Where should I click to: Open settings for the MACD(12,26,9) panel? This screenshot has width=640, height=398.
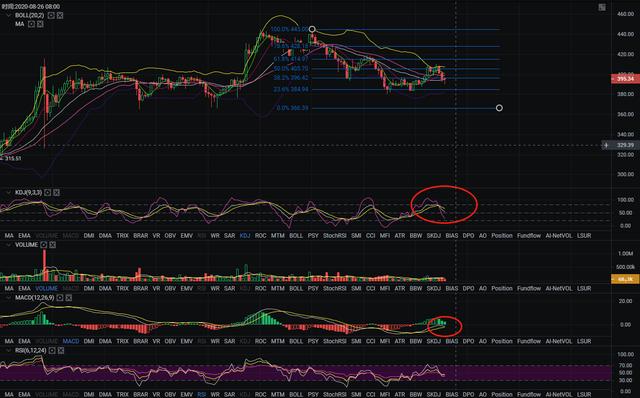click(60, 298)
